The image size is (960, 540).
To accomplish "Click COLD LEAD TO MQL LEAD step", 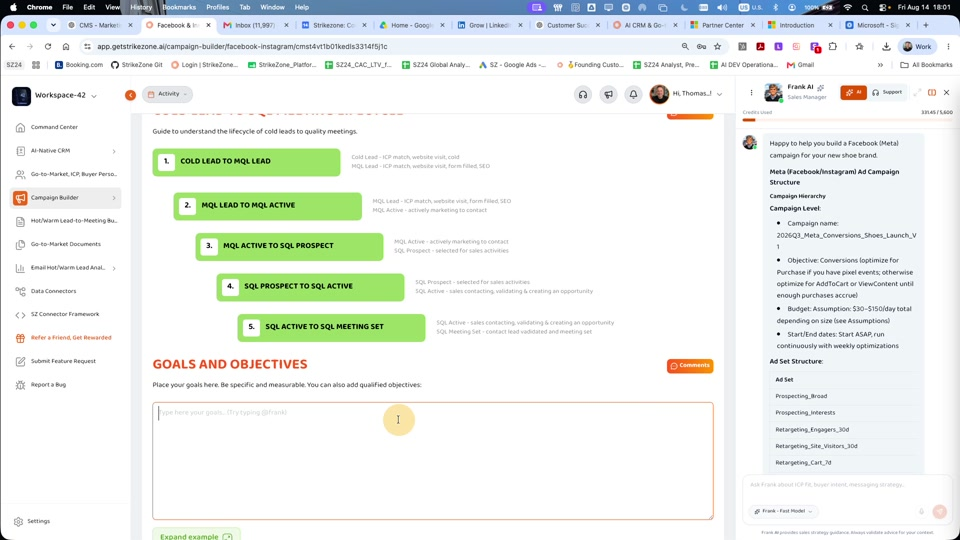I will [246, 162].
